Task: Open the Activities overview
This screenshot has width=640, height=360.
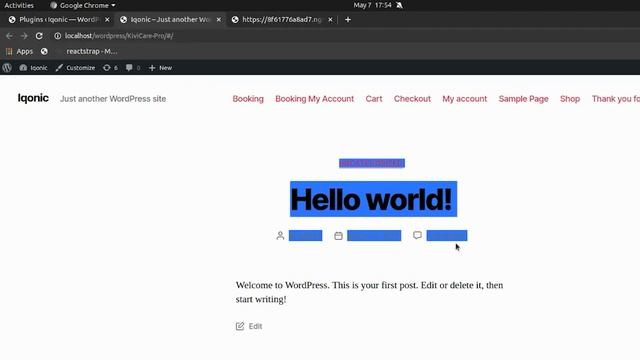Action: [19, 5]
